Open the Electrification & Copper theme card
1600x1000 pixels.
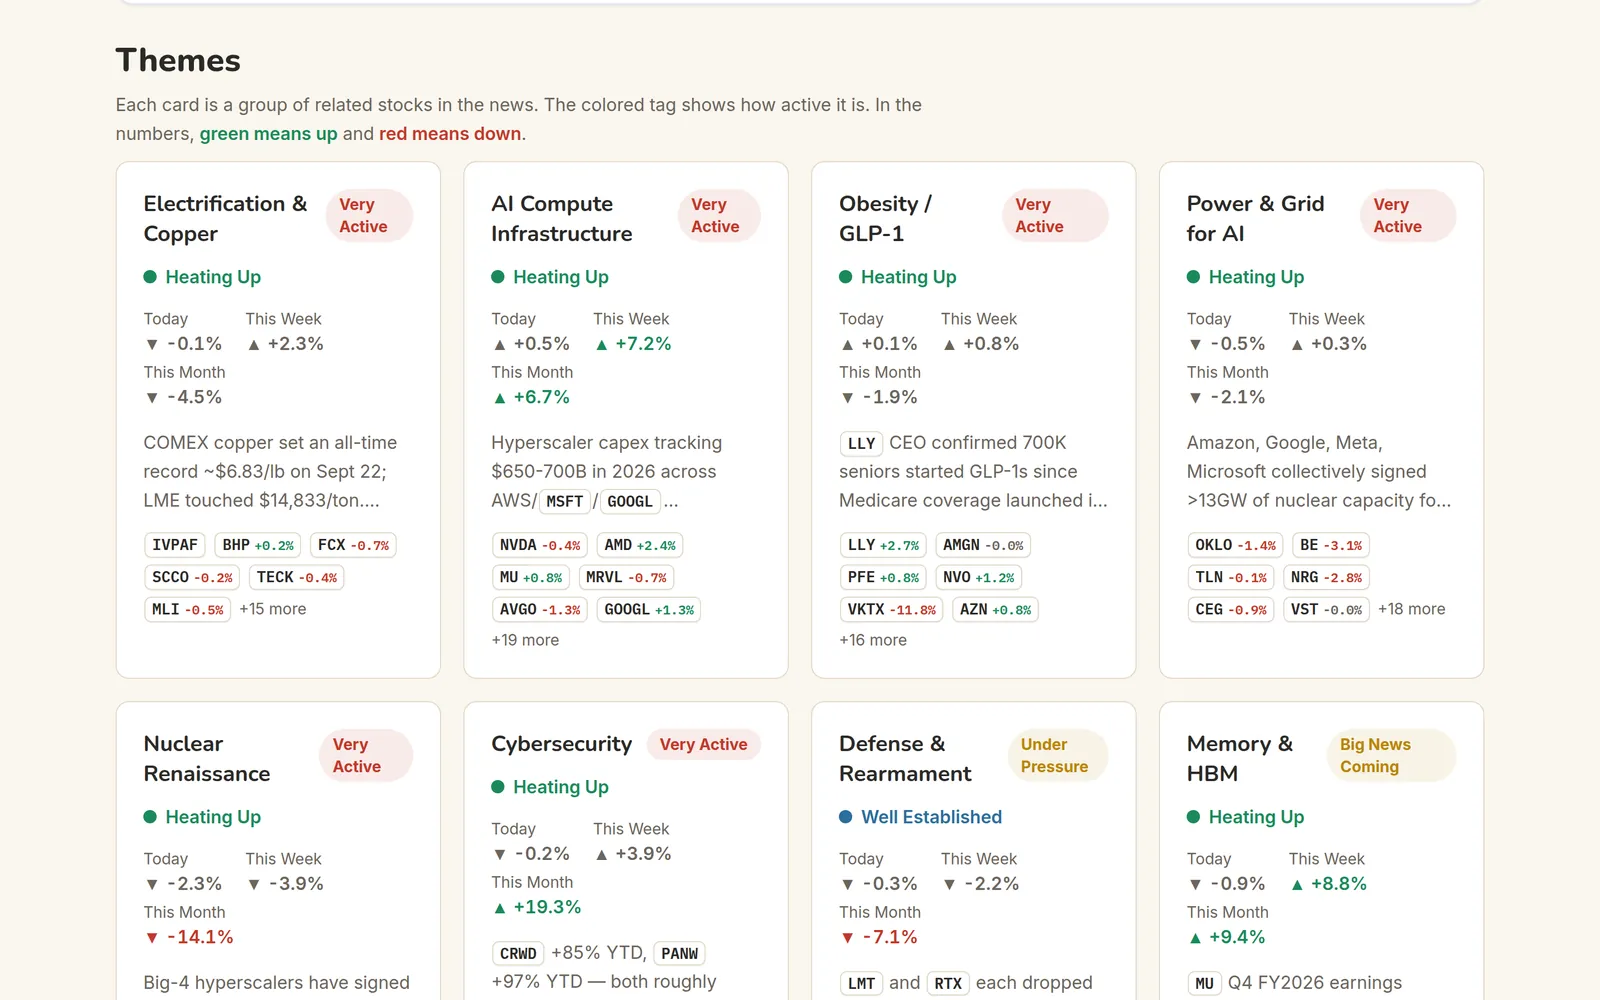coord(278,420)
